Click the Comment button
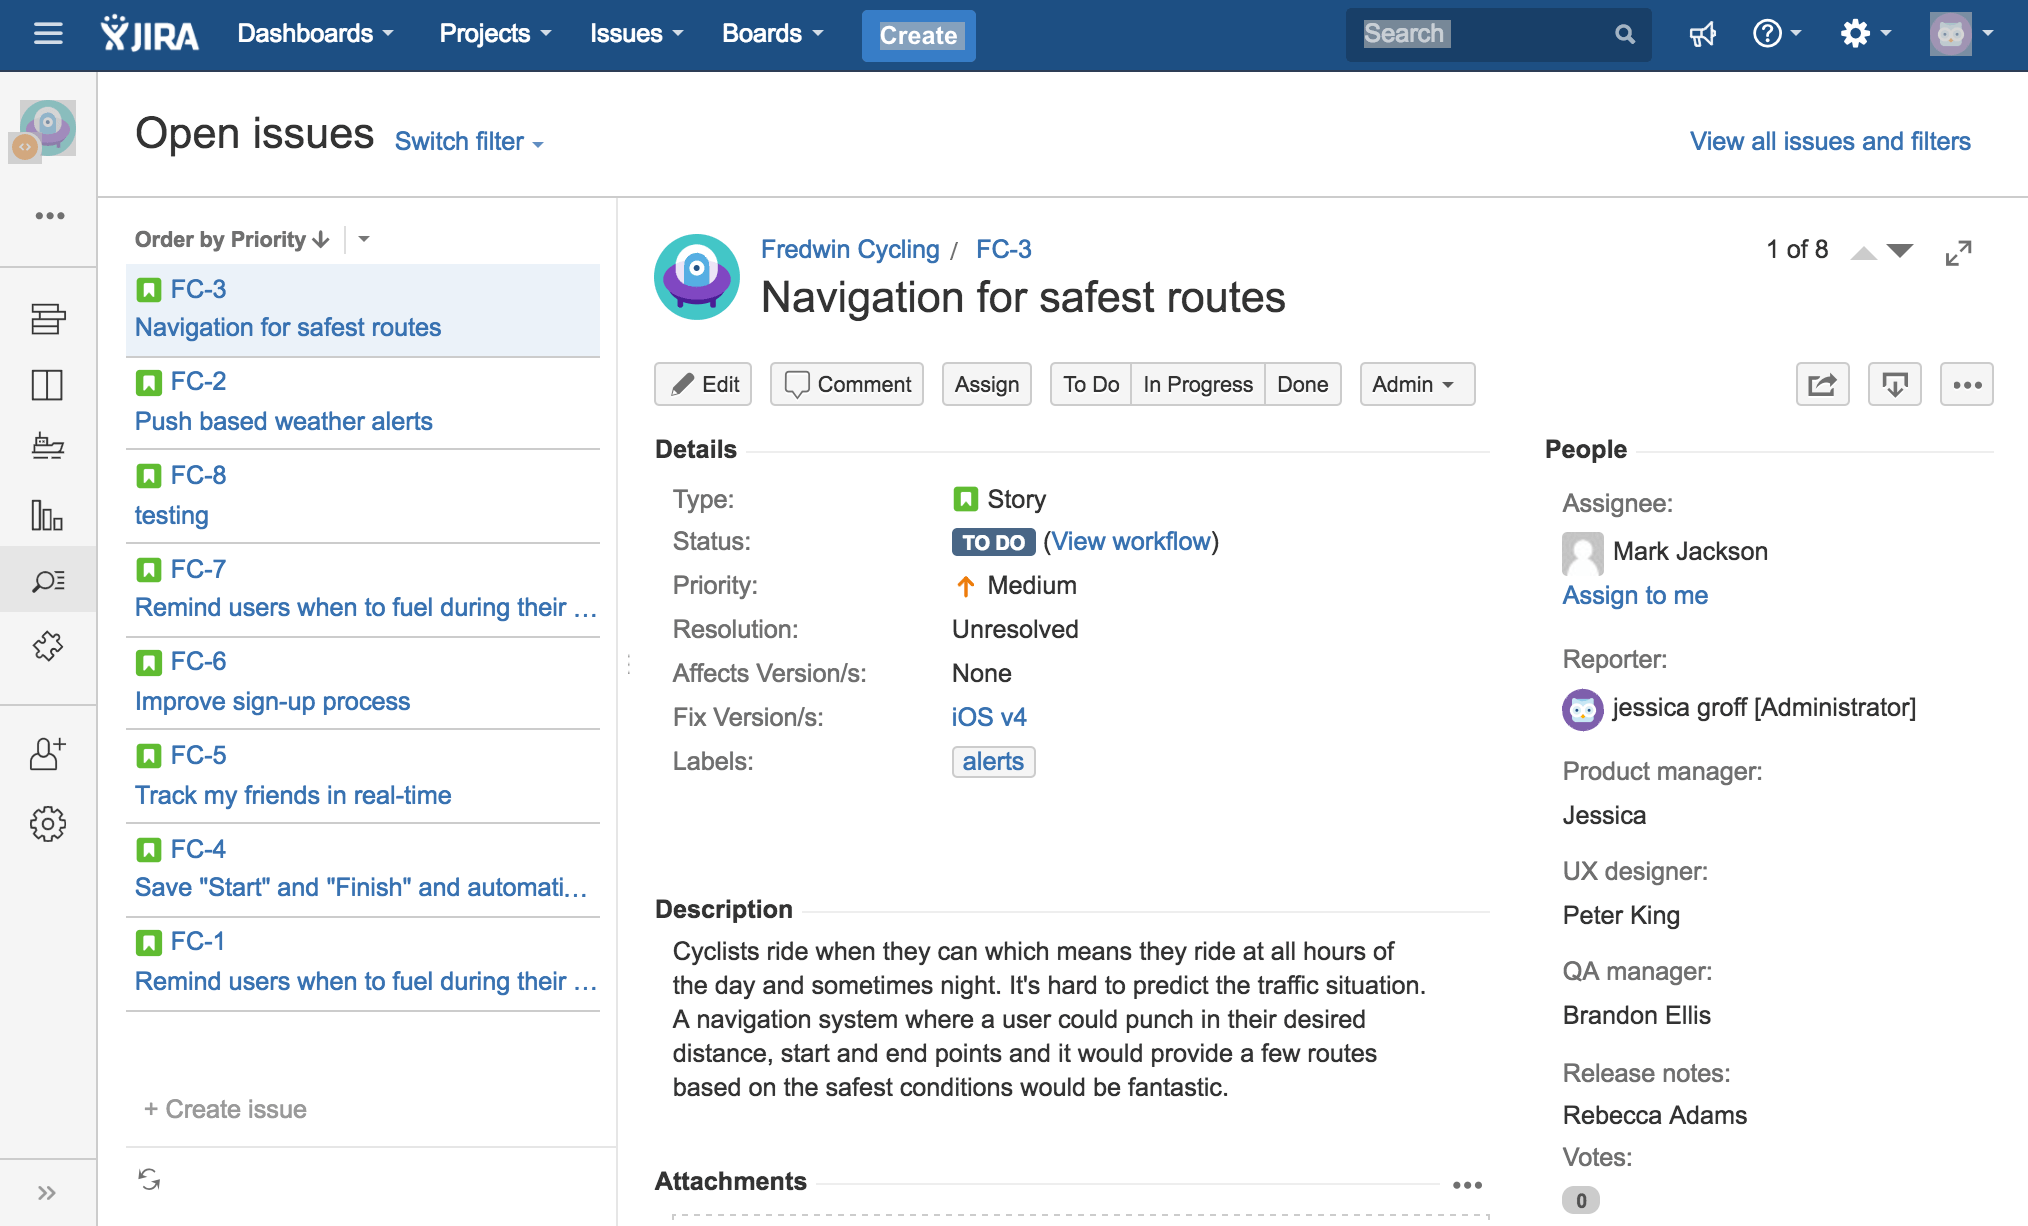 [x=847, y=384]
